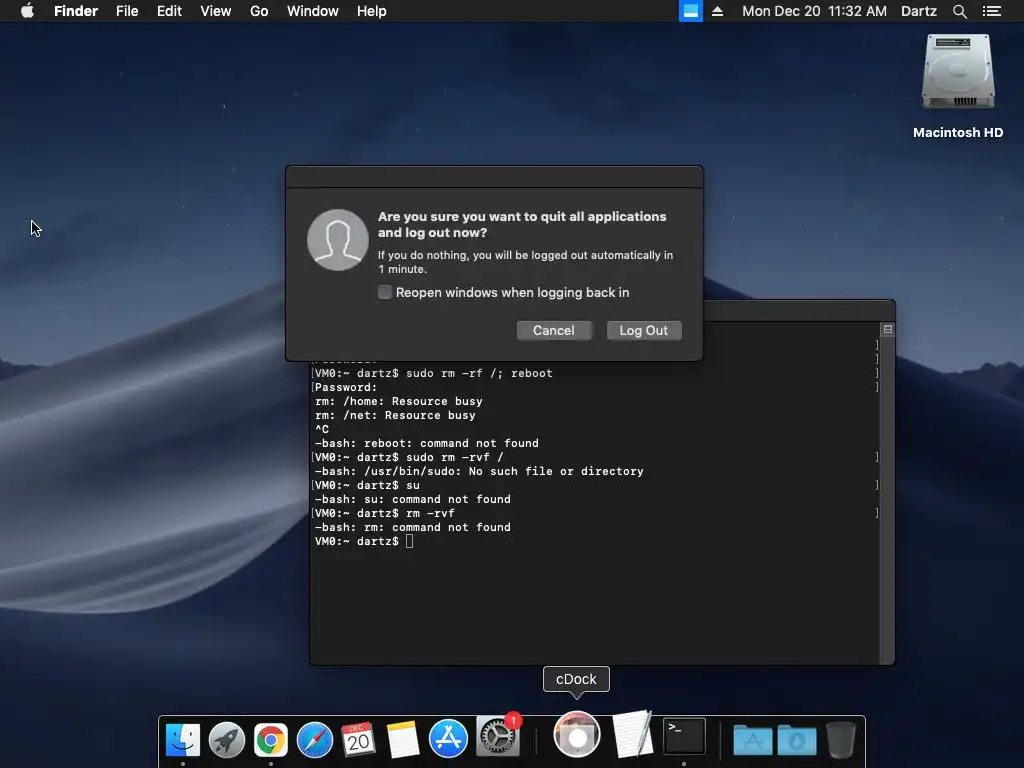
Task: Click the Log Out button
Action: click(644, 330)
